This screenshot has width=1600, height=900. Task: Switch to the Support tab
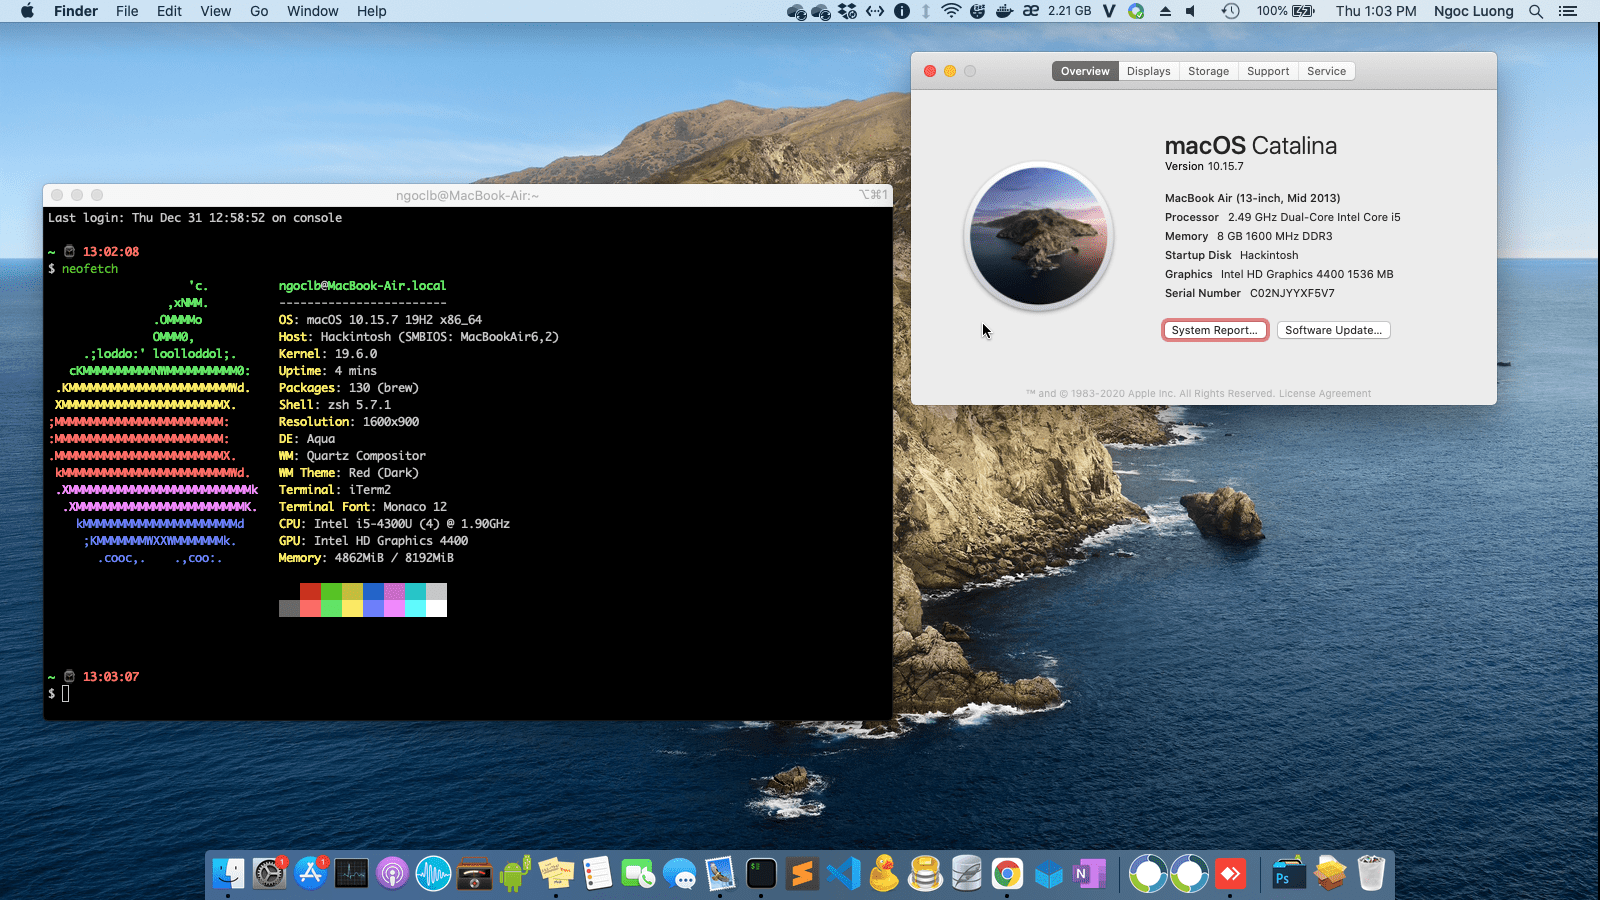[x=1268, y=71]
